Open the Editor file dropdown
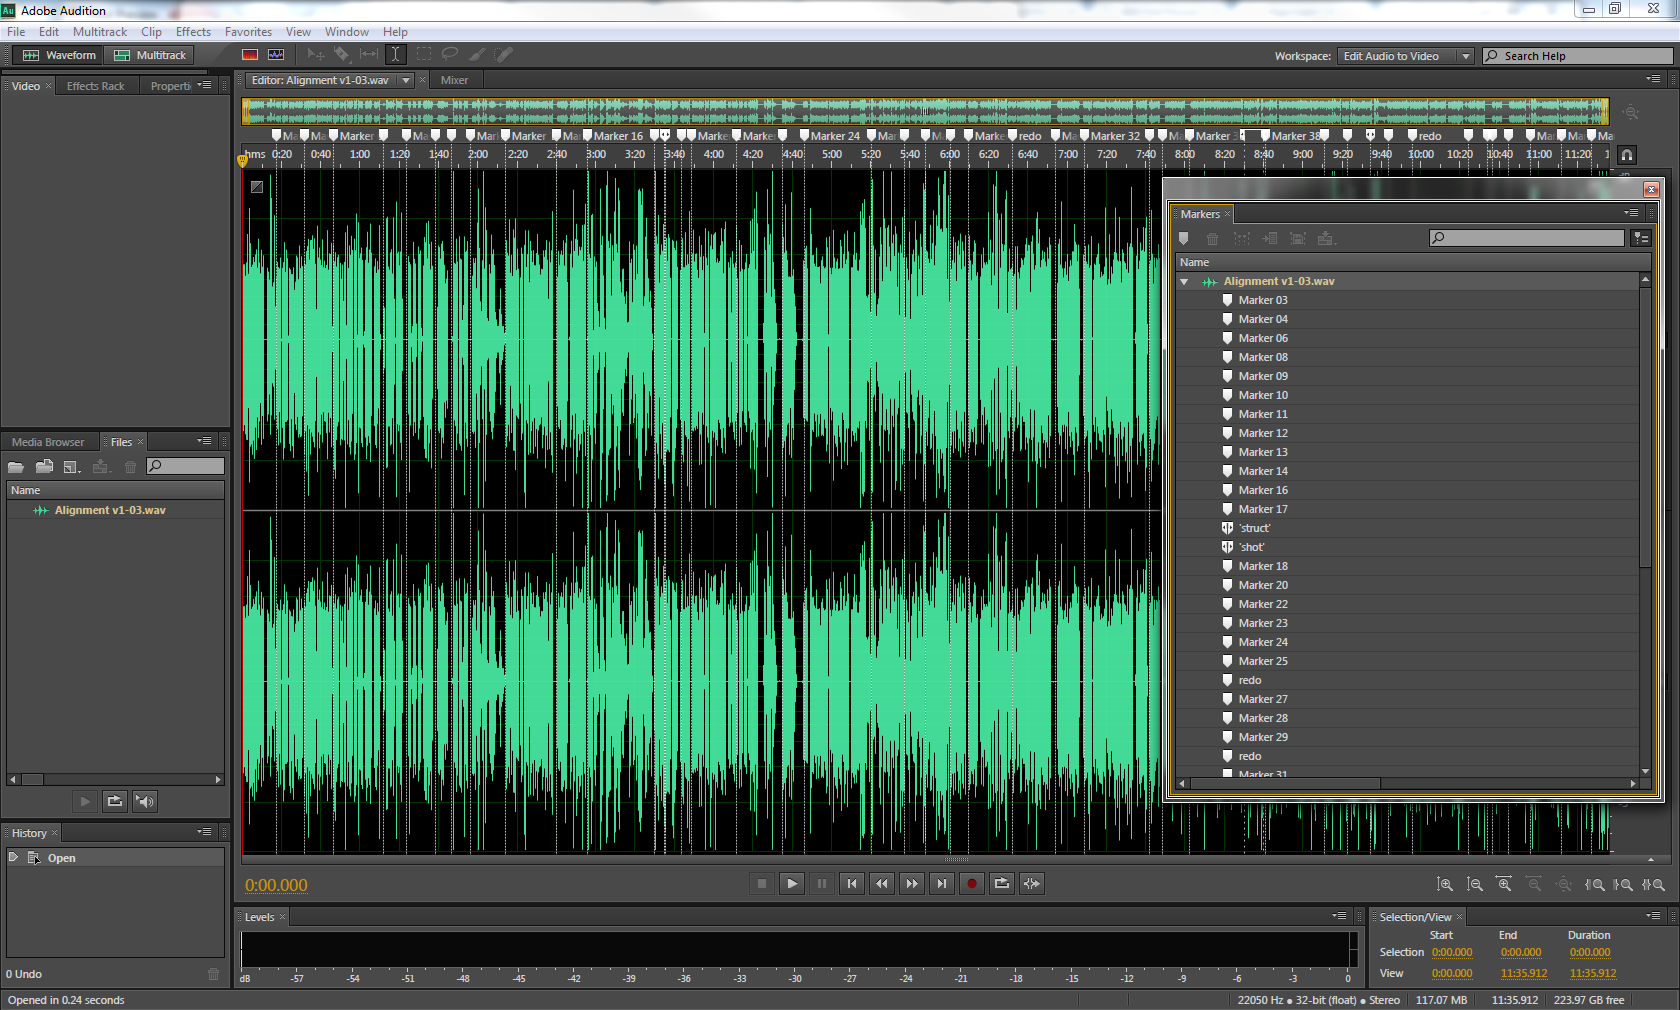Screen dimensions: 1680x1010 406,81
